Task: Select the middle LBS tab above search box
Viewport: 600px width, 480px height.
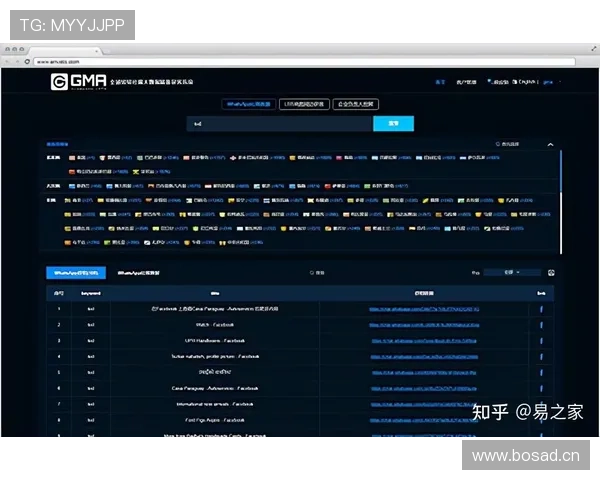Action: click(x=304, y=103)
